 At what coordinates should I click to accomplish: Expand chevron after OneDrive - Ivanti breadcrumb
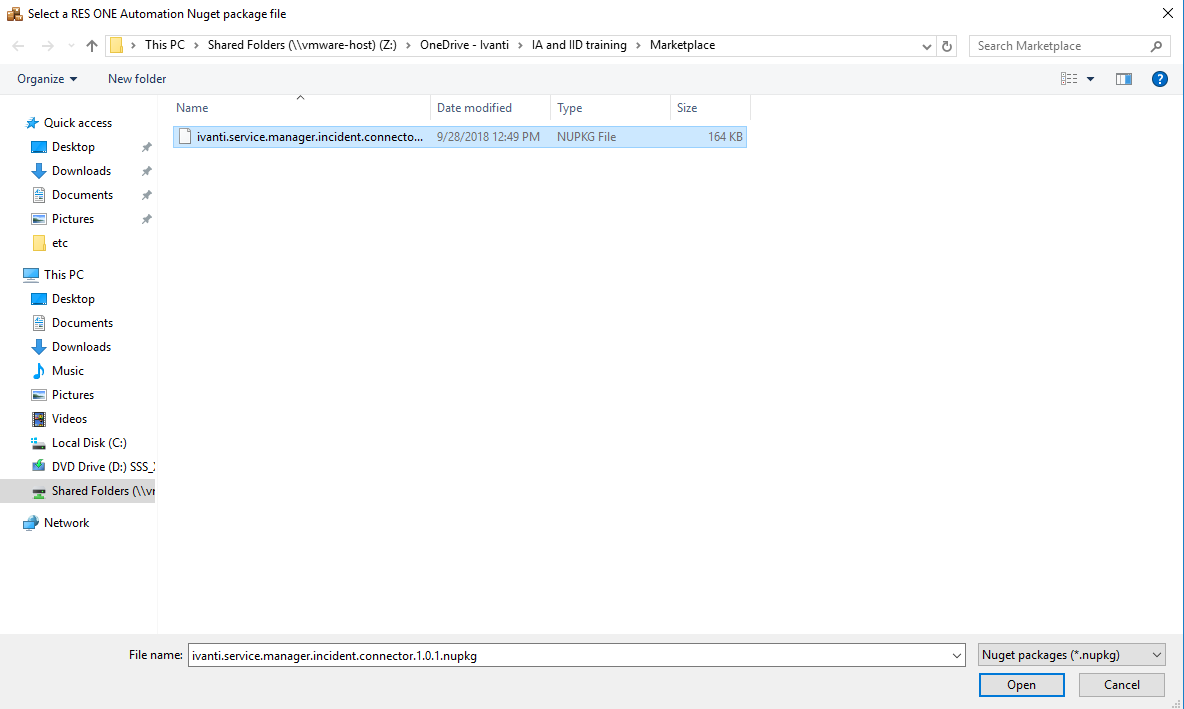pyautogui.click(x=520, y=45)
